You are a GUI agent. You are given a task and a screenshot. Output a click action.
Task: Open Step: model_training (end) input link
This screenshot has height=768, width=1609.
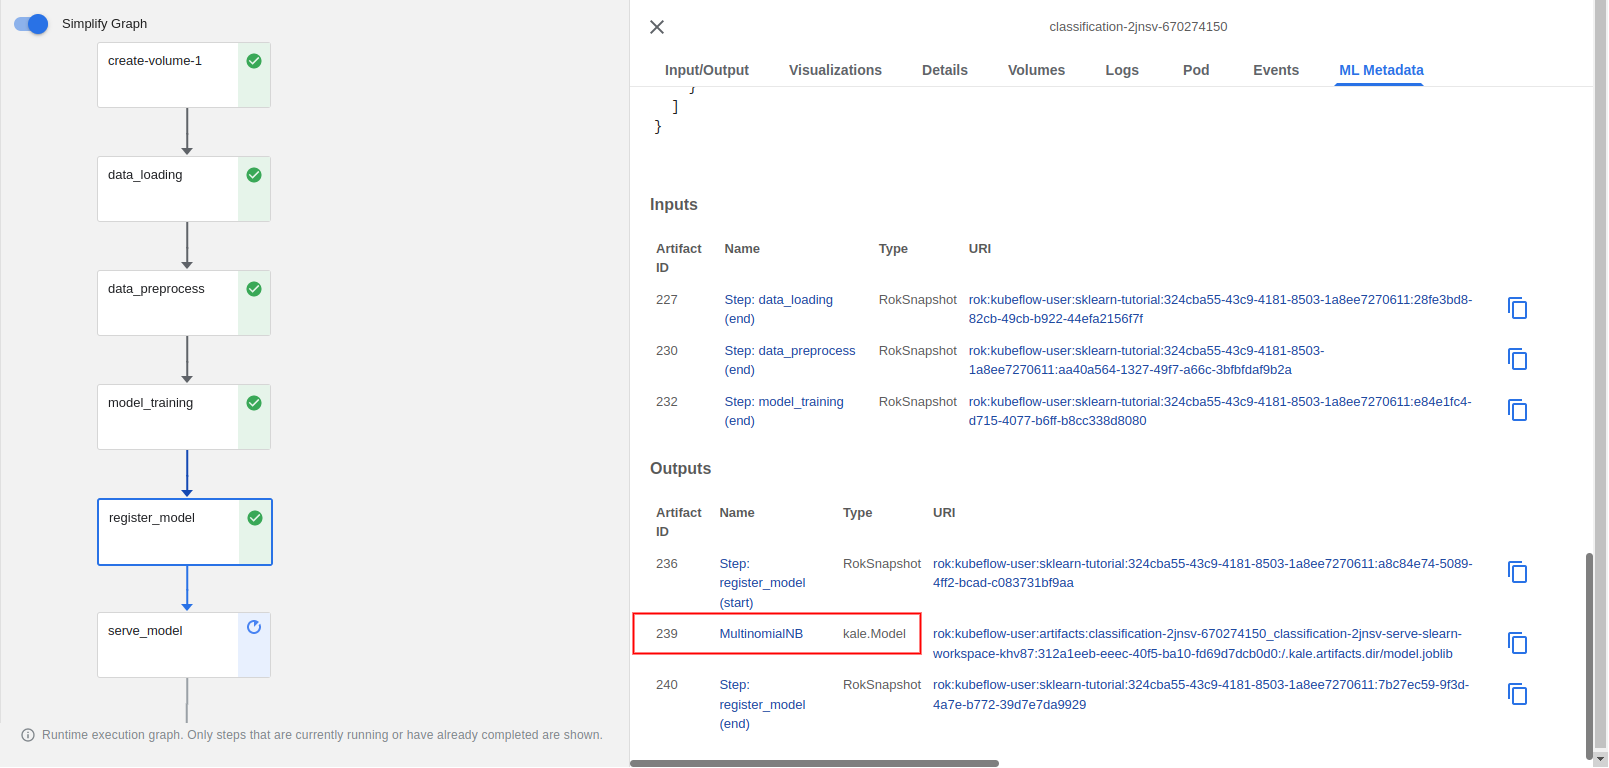(x=784, y=411)
